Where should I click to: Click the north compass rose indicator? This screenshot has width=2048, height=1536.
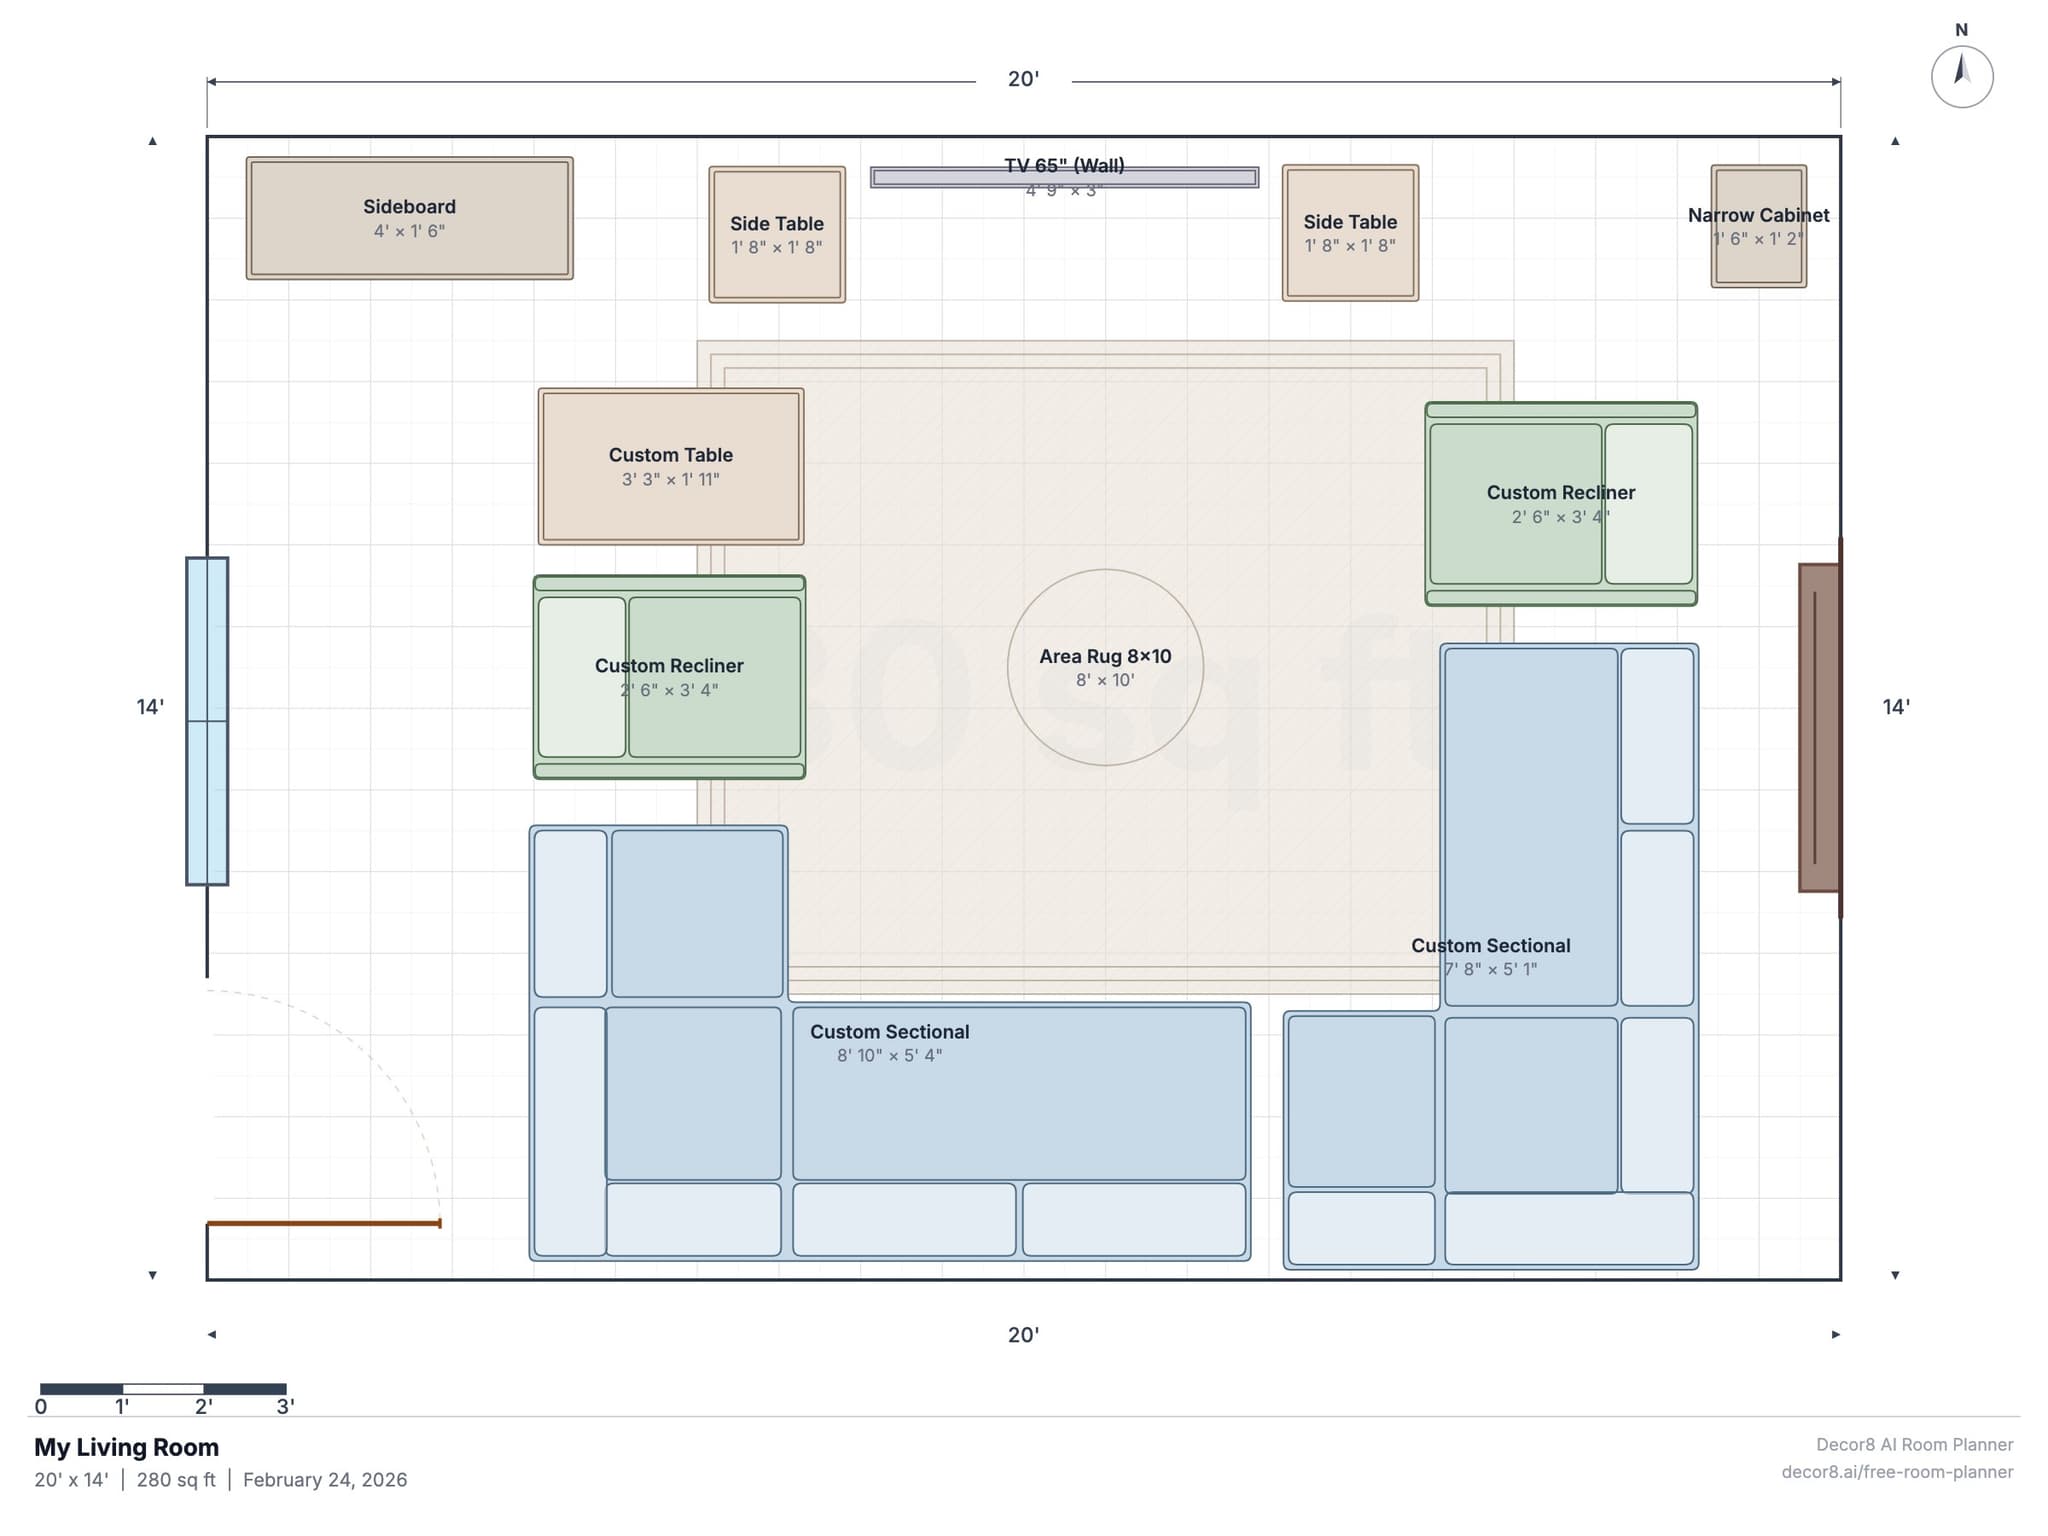(1961, 75)
